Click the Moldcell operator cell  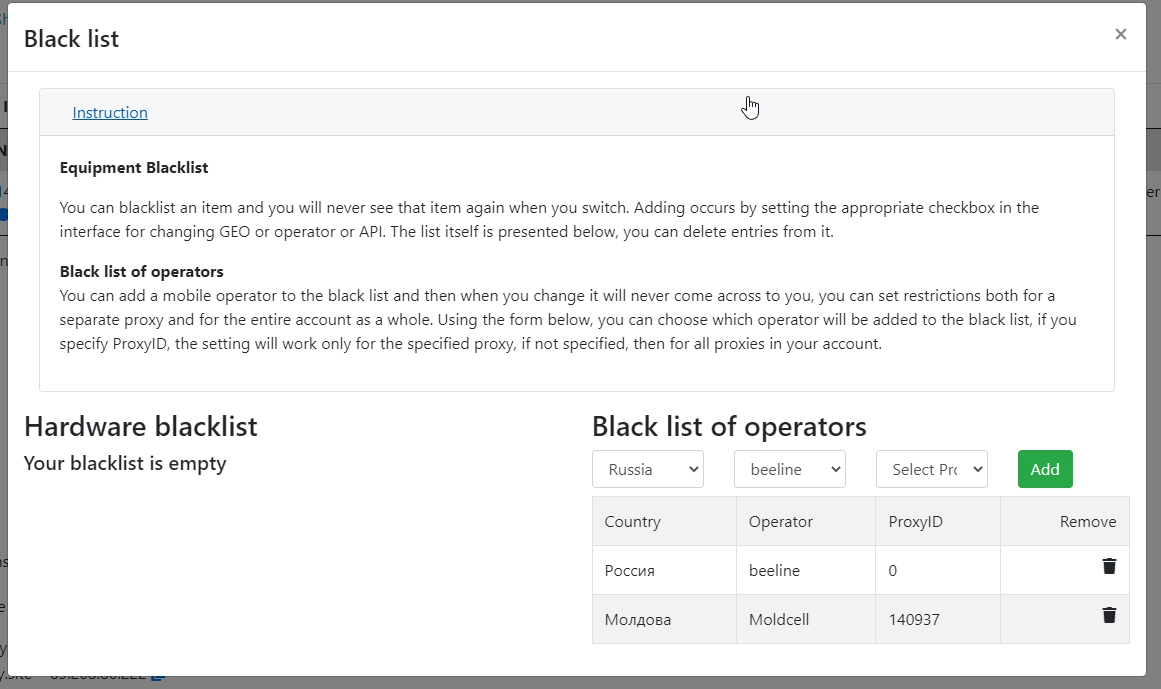point(779,618)
